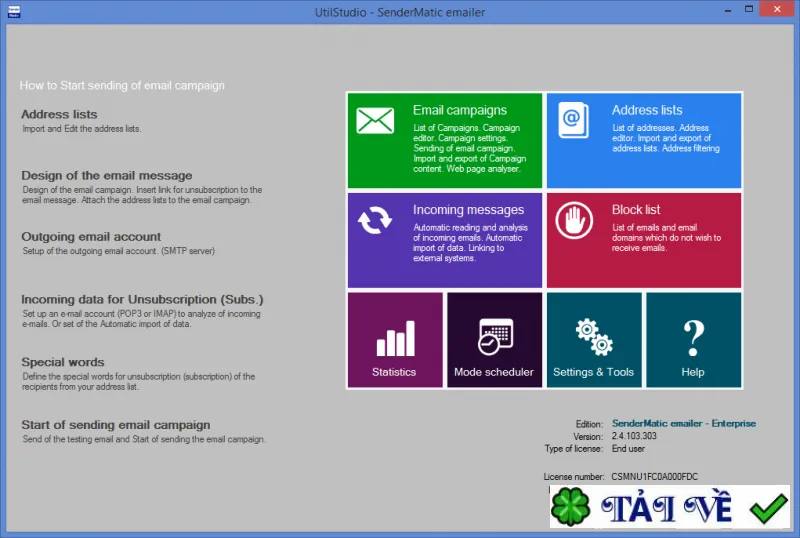Click the Block list tile description text
Viewport: 800px width, 538px height.
click(666, 238)
